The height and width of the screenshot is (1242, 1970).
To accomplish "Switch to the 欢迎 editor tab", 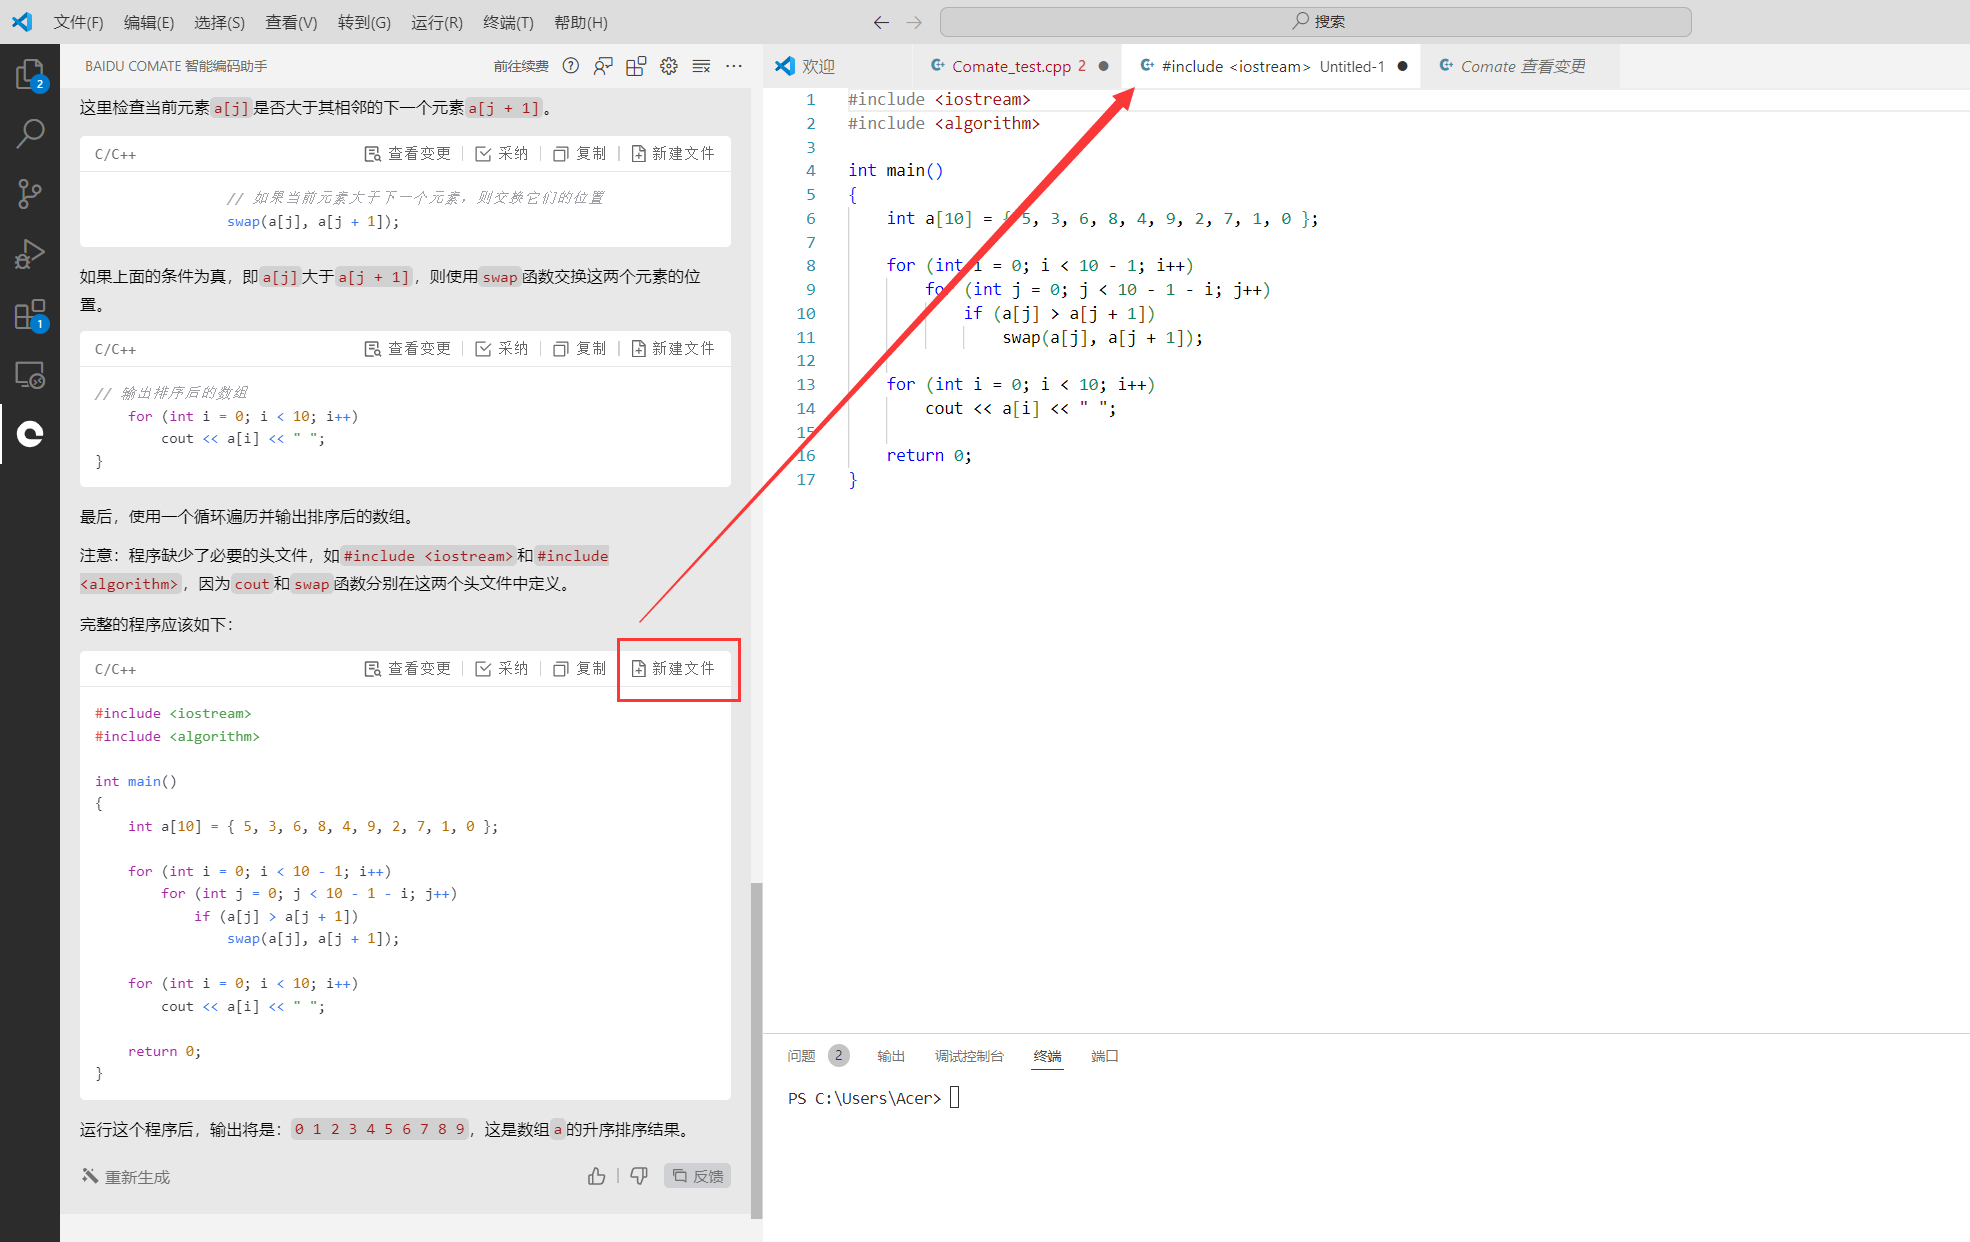I will [838, 66].
